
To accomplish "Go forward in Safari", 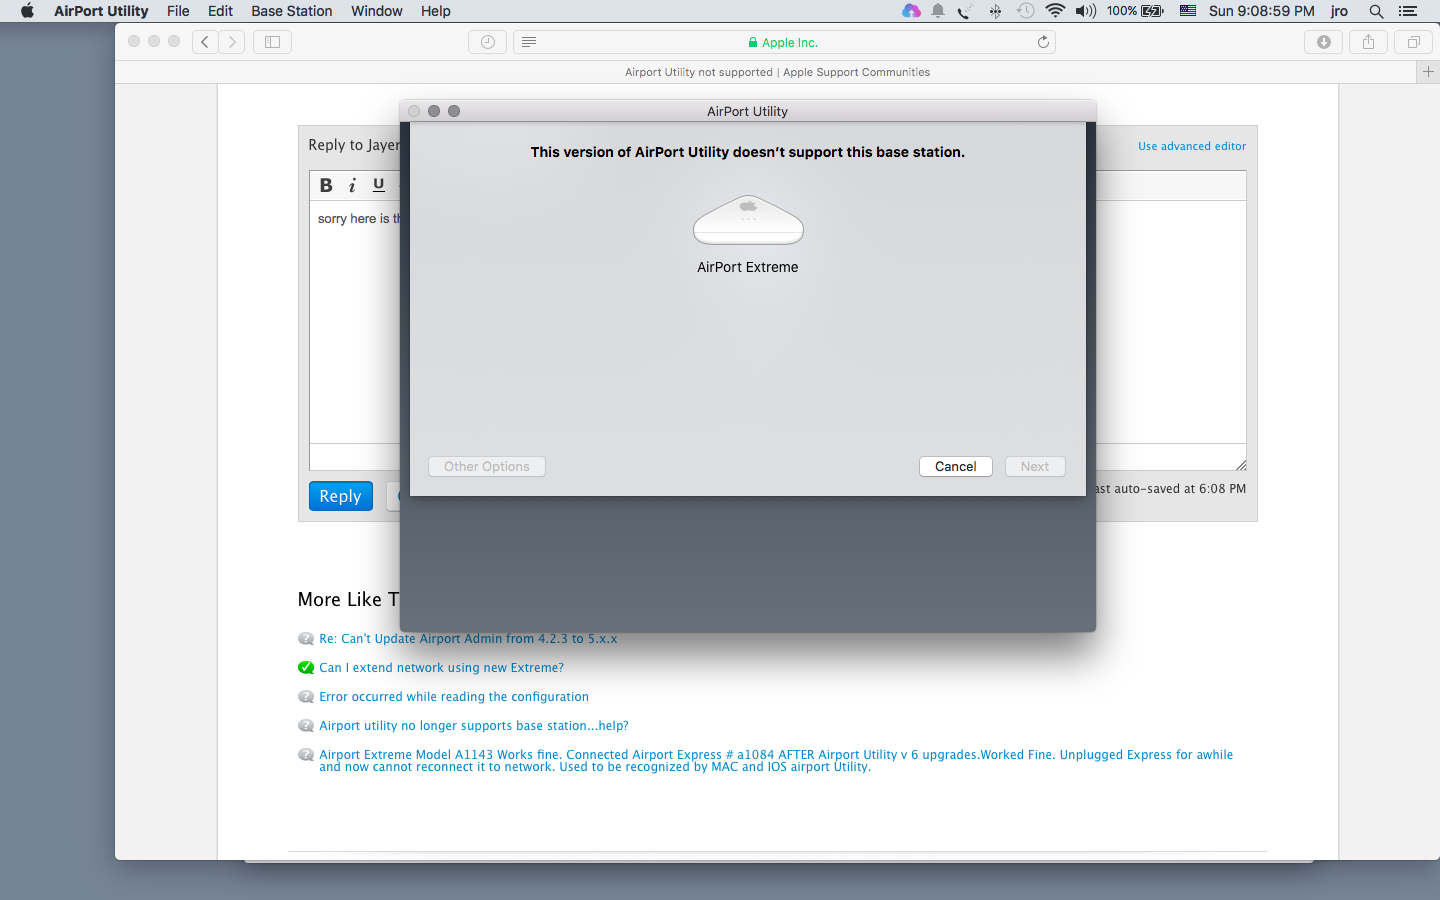I will coord(232,42).
